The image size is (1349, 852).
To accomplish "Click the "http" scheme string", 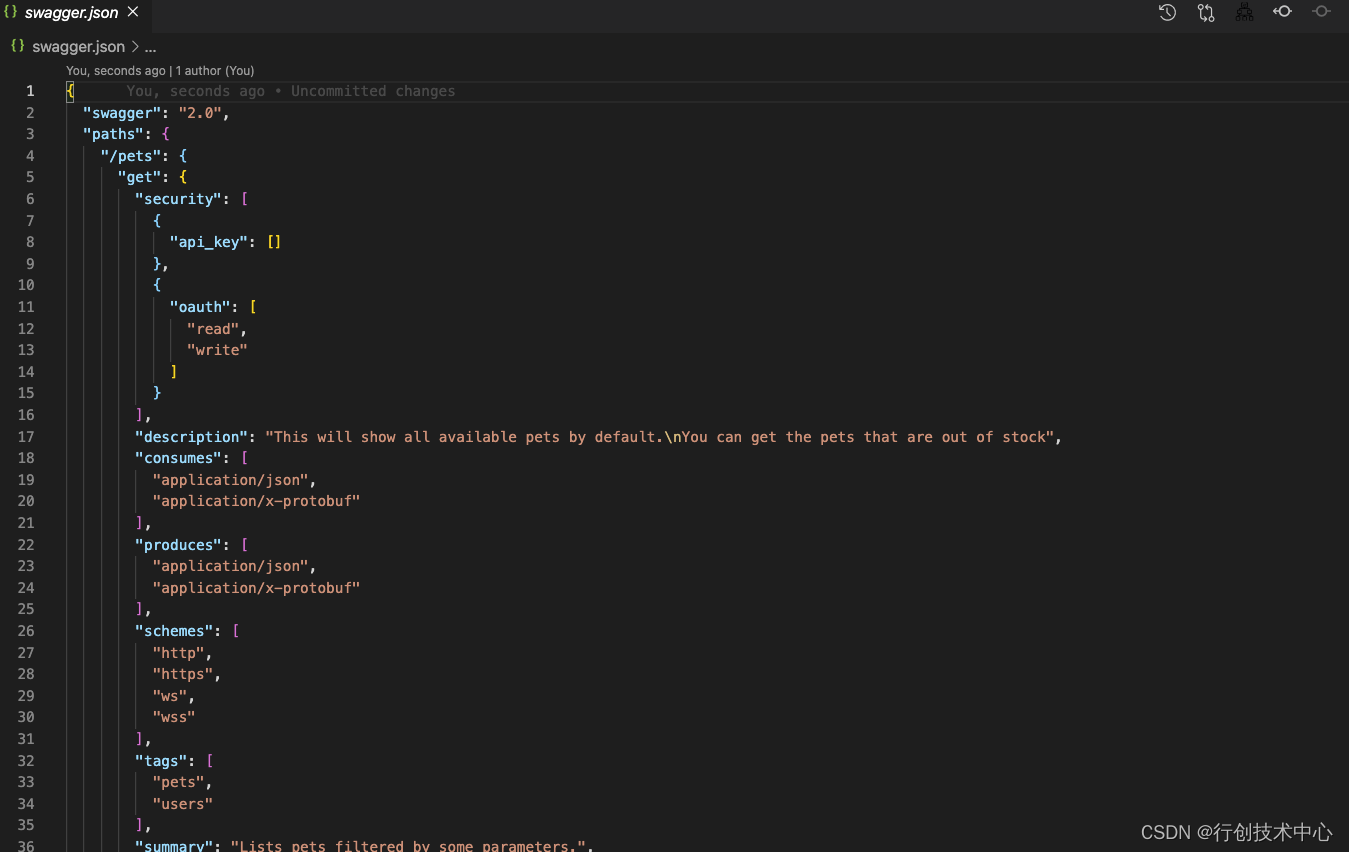I will point(178,653).
